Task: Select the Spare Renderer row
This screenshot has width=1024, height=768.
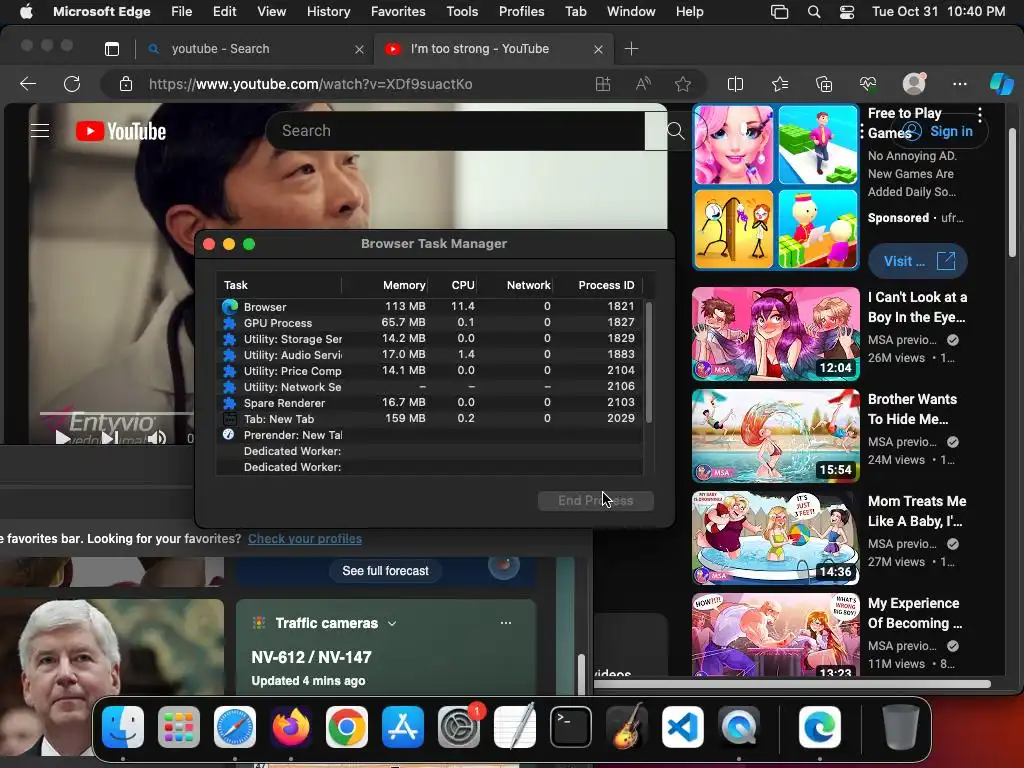Action: [x=429, y=403]
